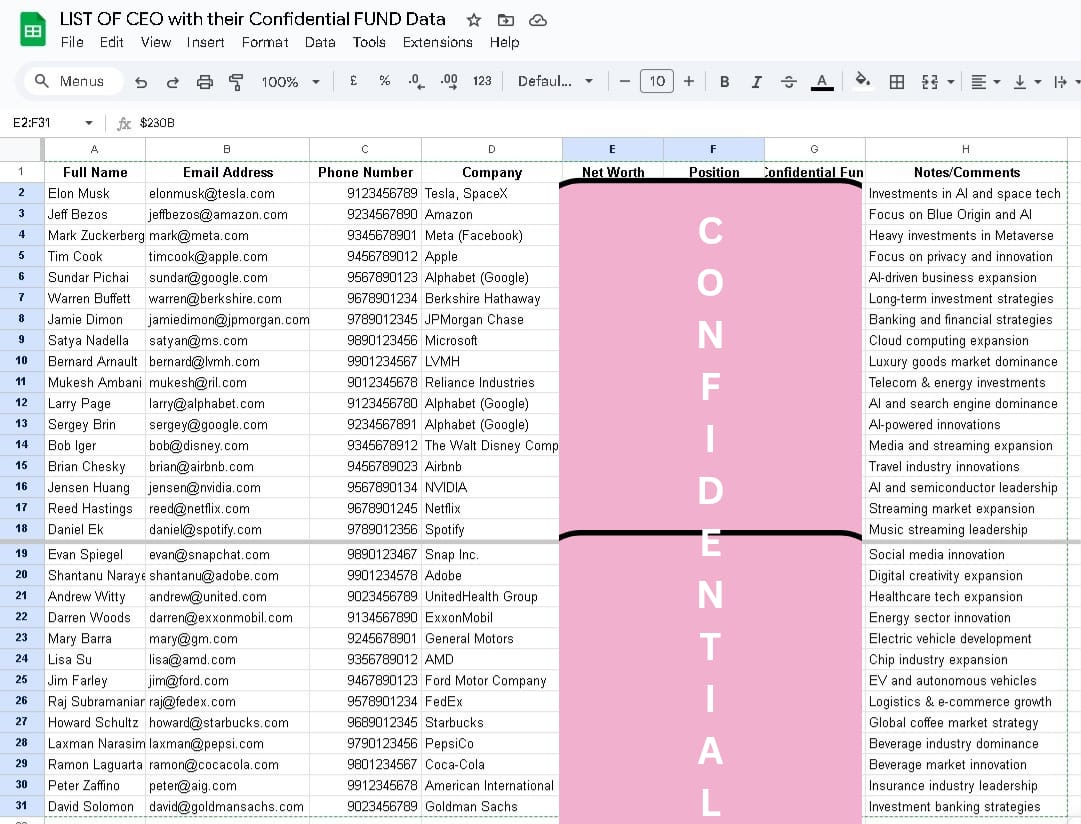Open vertical align options
The image size is (1081, 824).
pyautogui.click(x=1027, y=82)
